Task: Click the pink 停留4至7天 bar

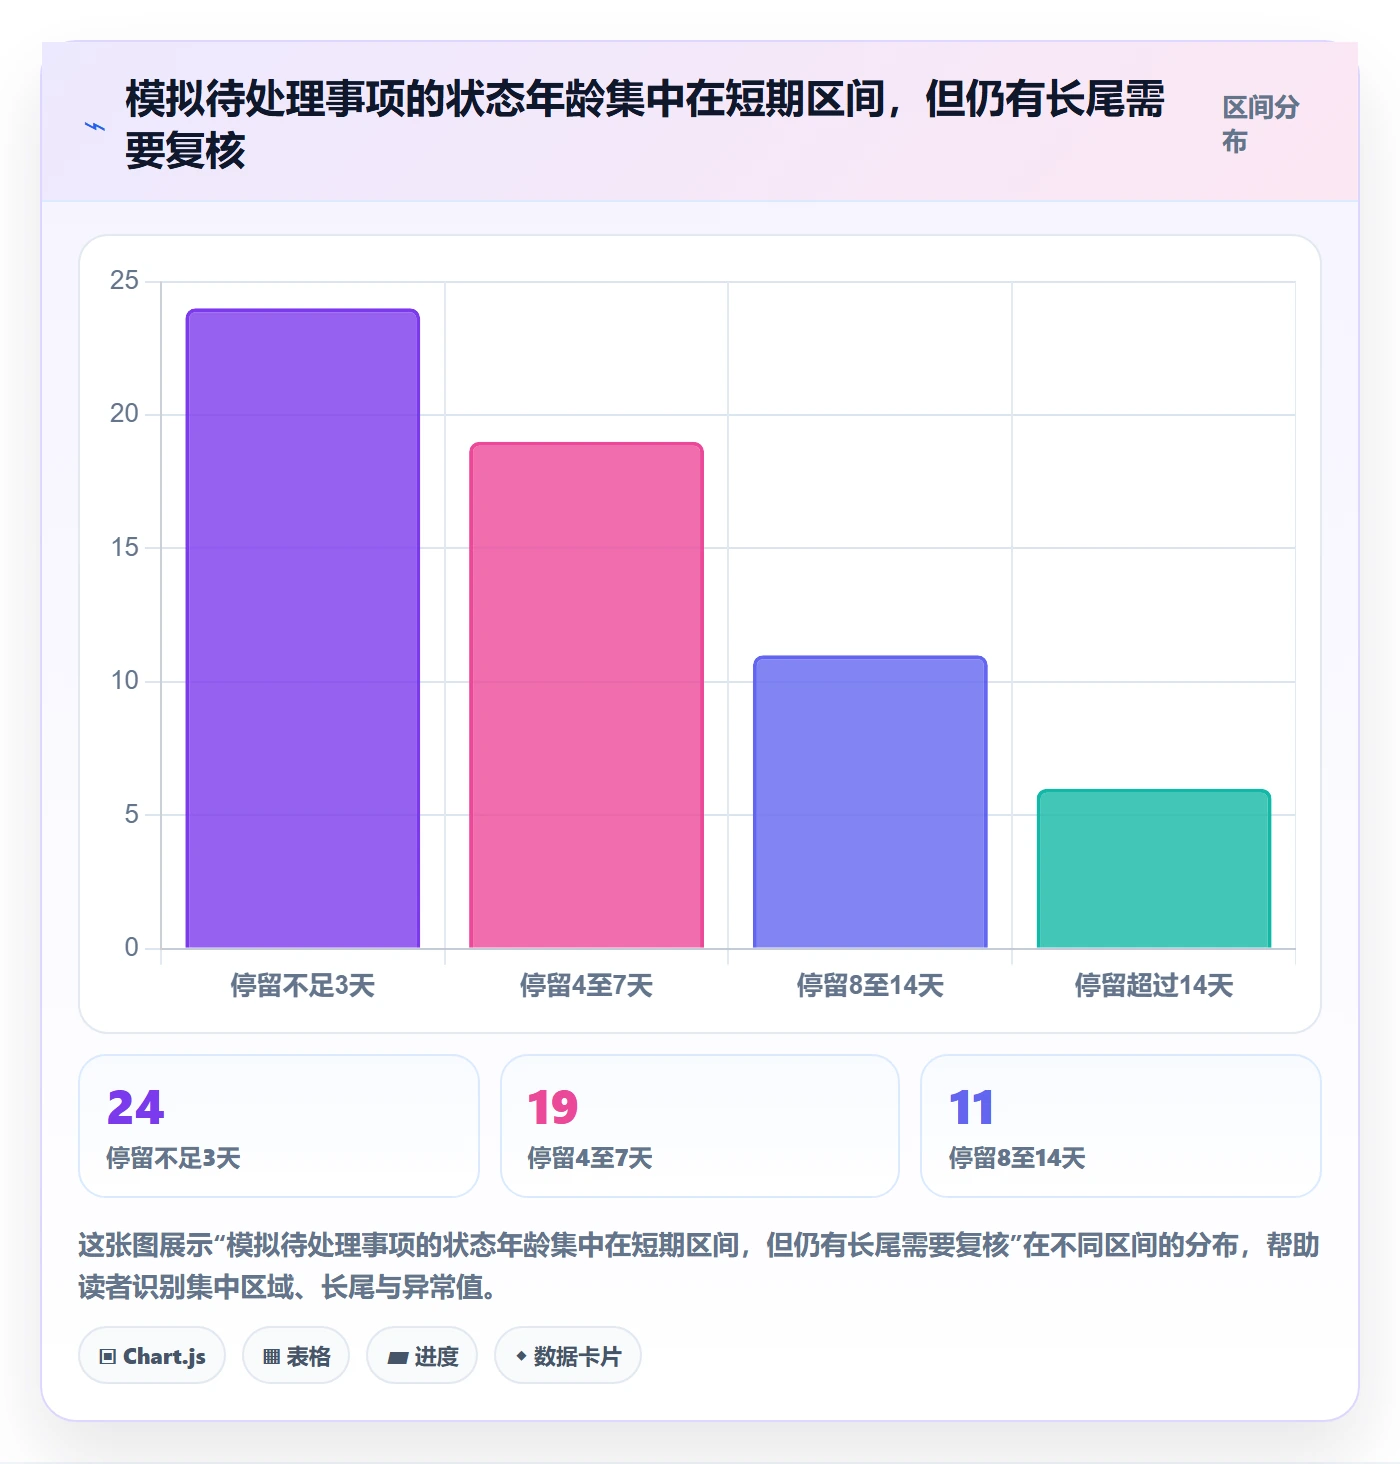Action: (x=587, y=696)
